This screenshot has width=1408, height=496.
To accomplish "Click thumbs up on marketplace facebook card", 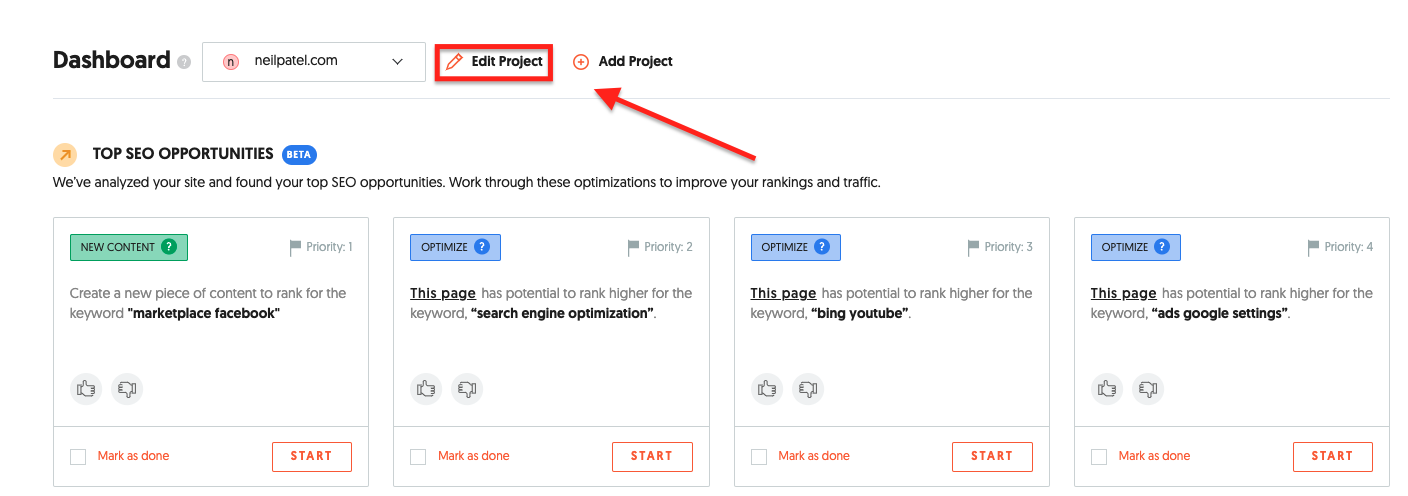I will point(86,388).
